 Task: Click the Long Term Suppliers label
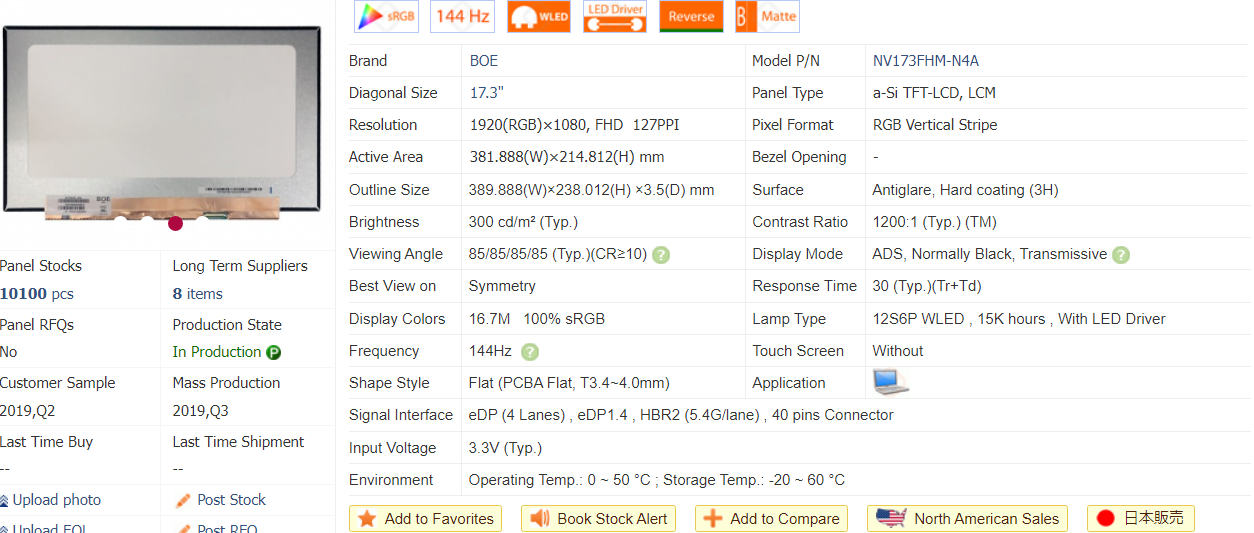tap(240, 266)
